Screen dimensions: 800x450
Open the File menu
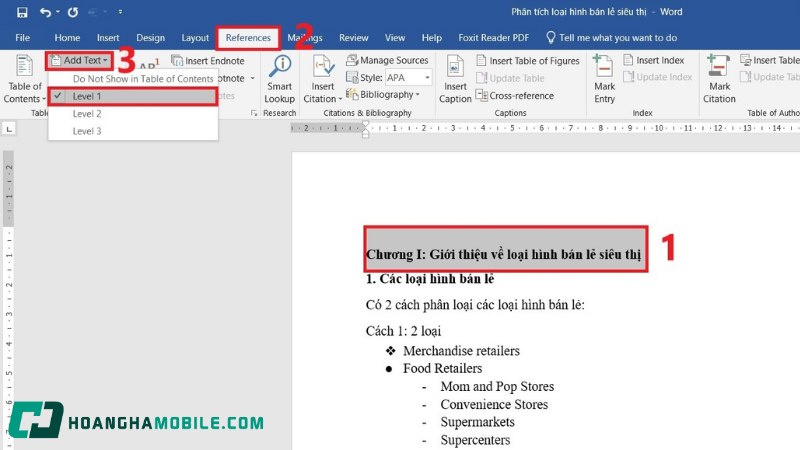[x=22, y=38]
